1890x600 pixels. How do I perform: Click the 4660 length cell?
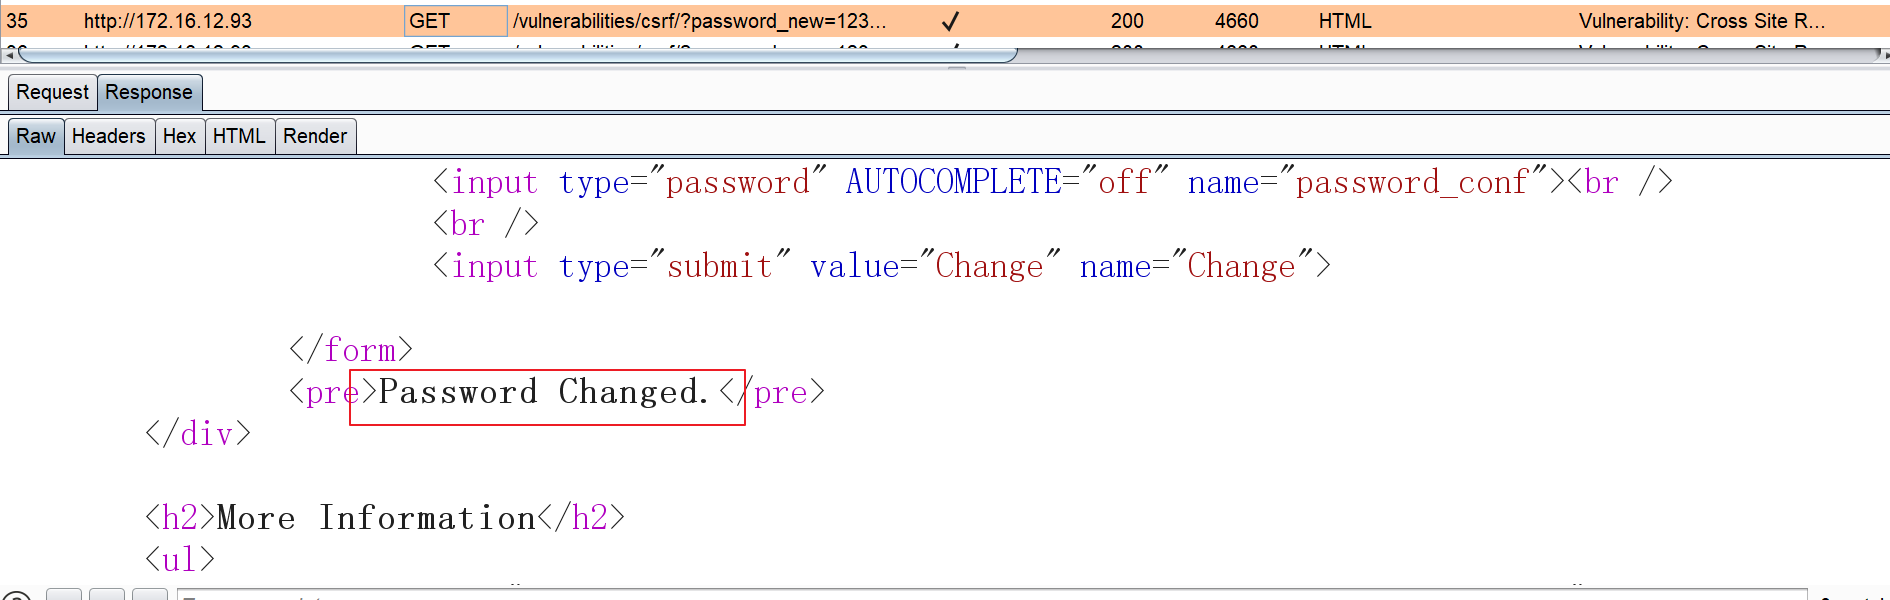pos(1237,21)
